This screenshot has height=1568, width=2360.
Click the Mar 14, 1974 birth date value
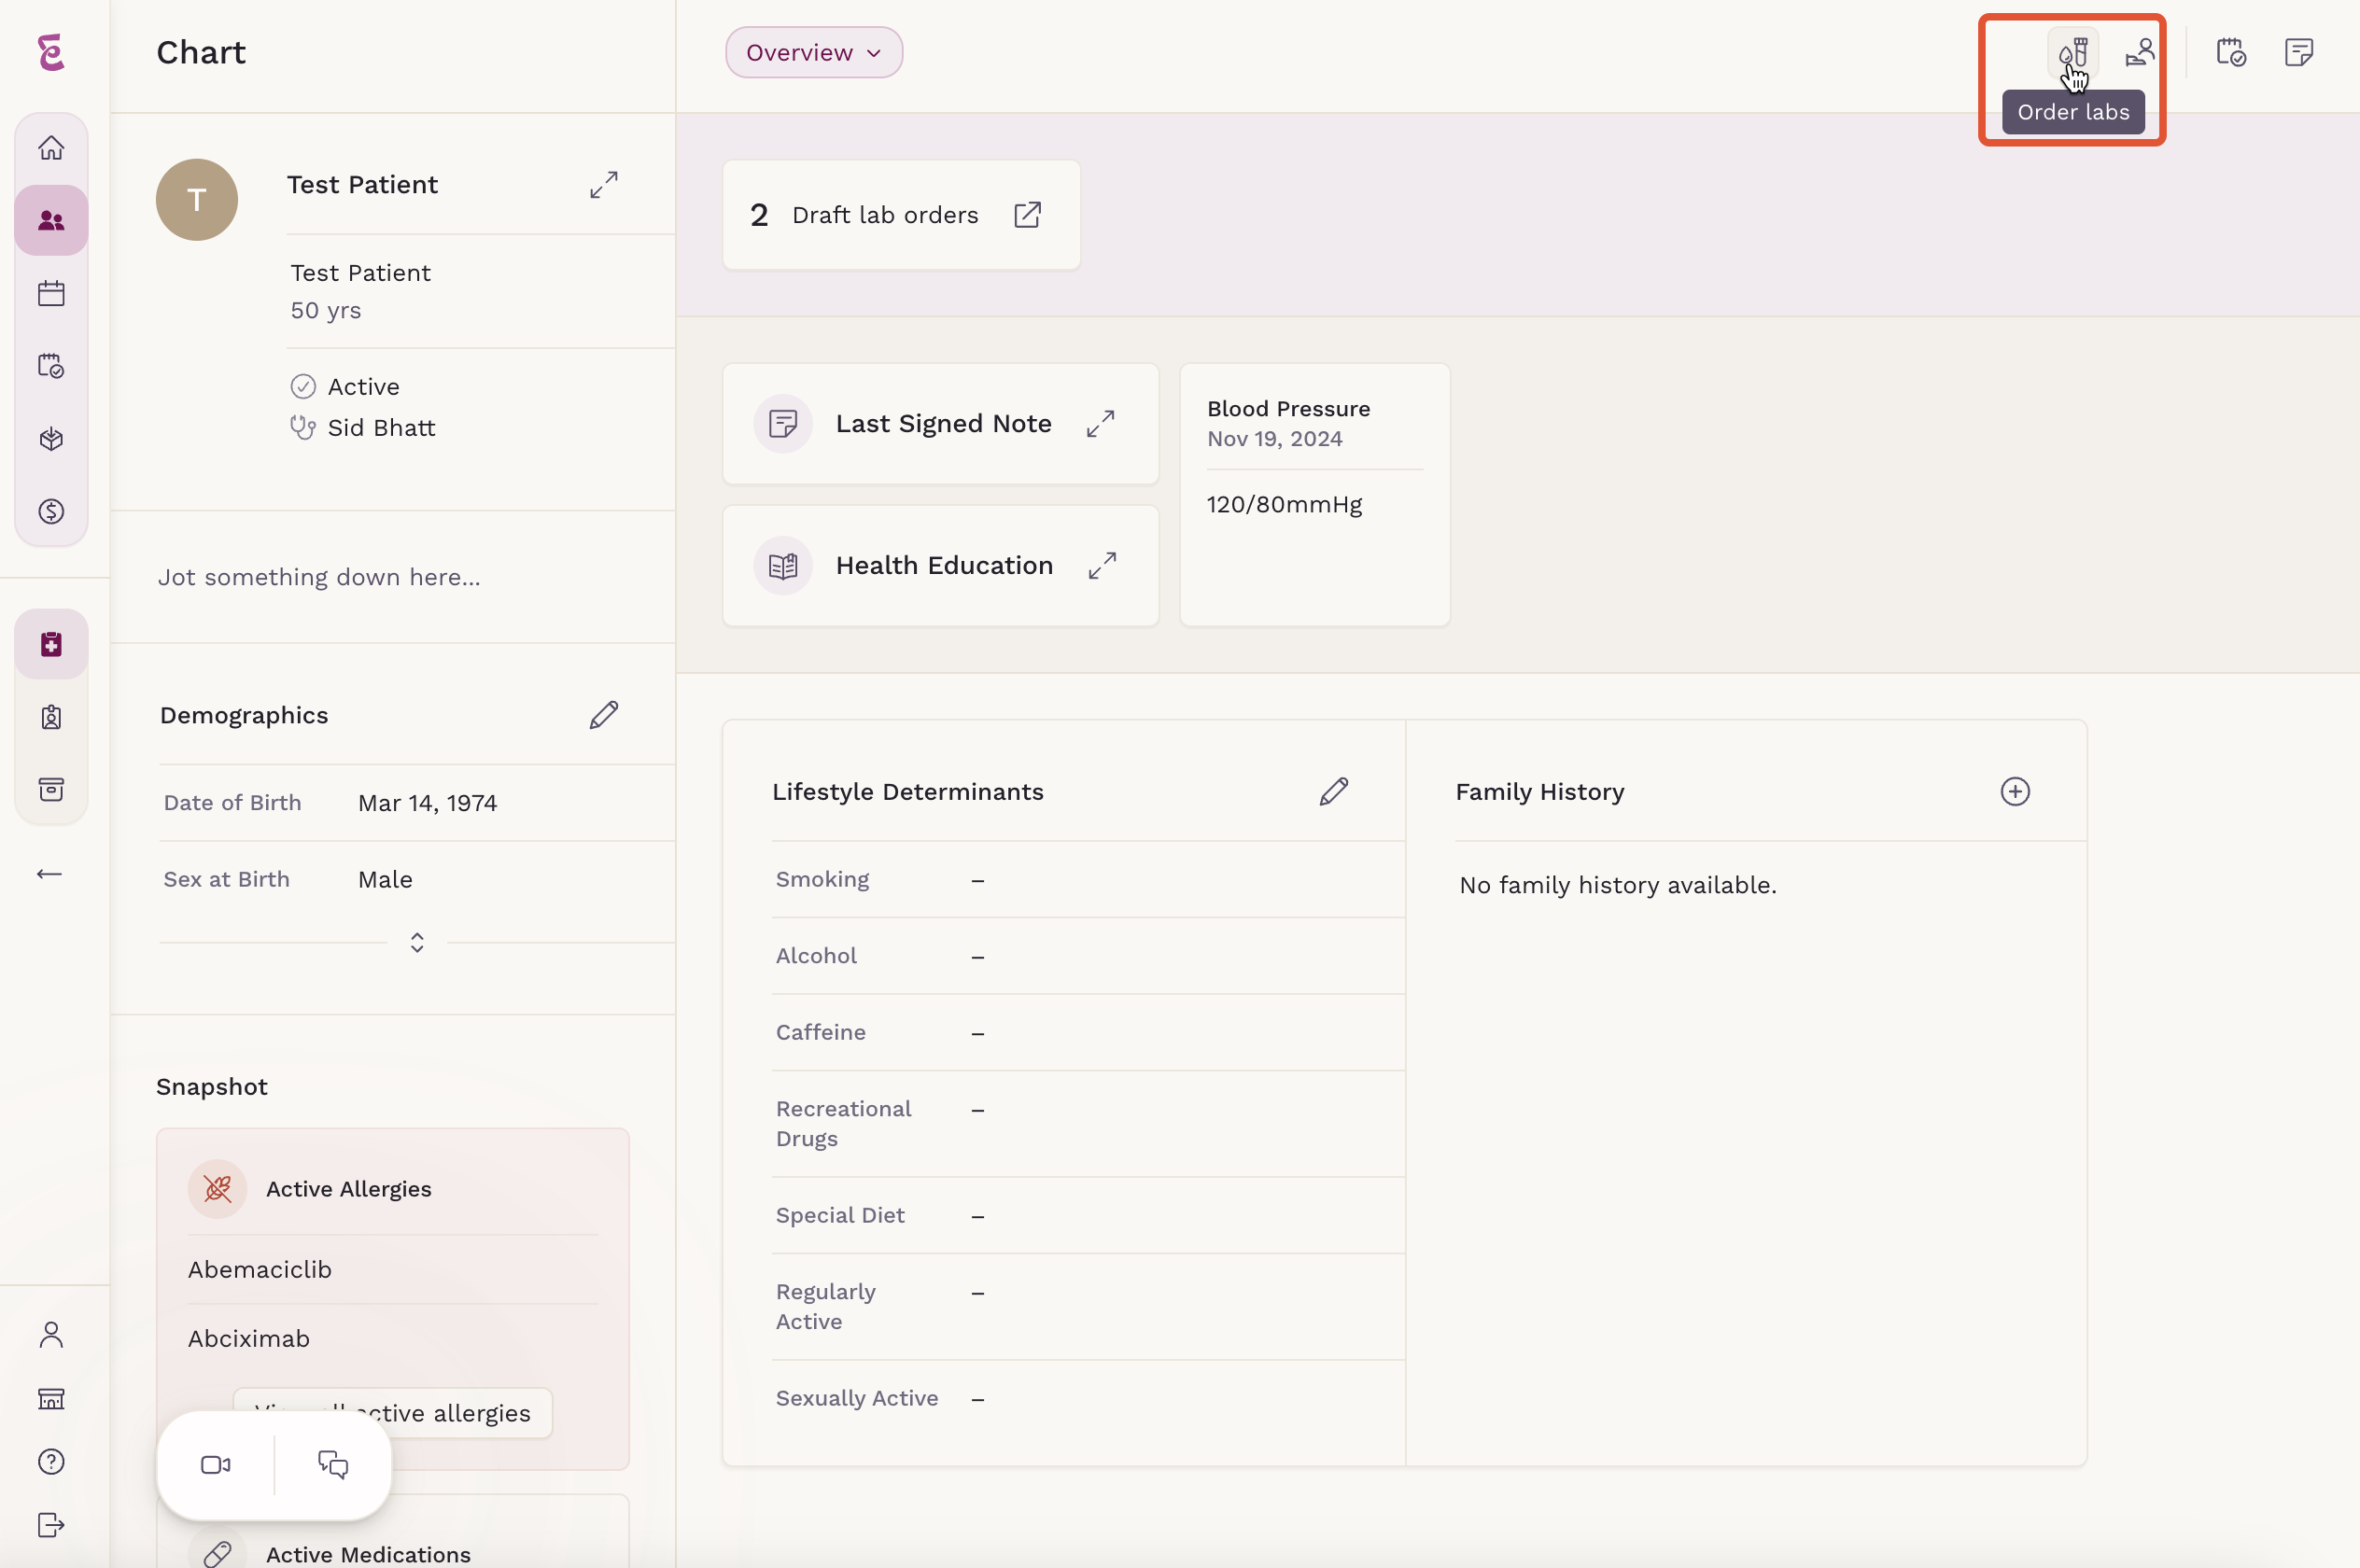coord(427,803)
